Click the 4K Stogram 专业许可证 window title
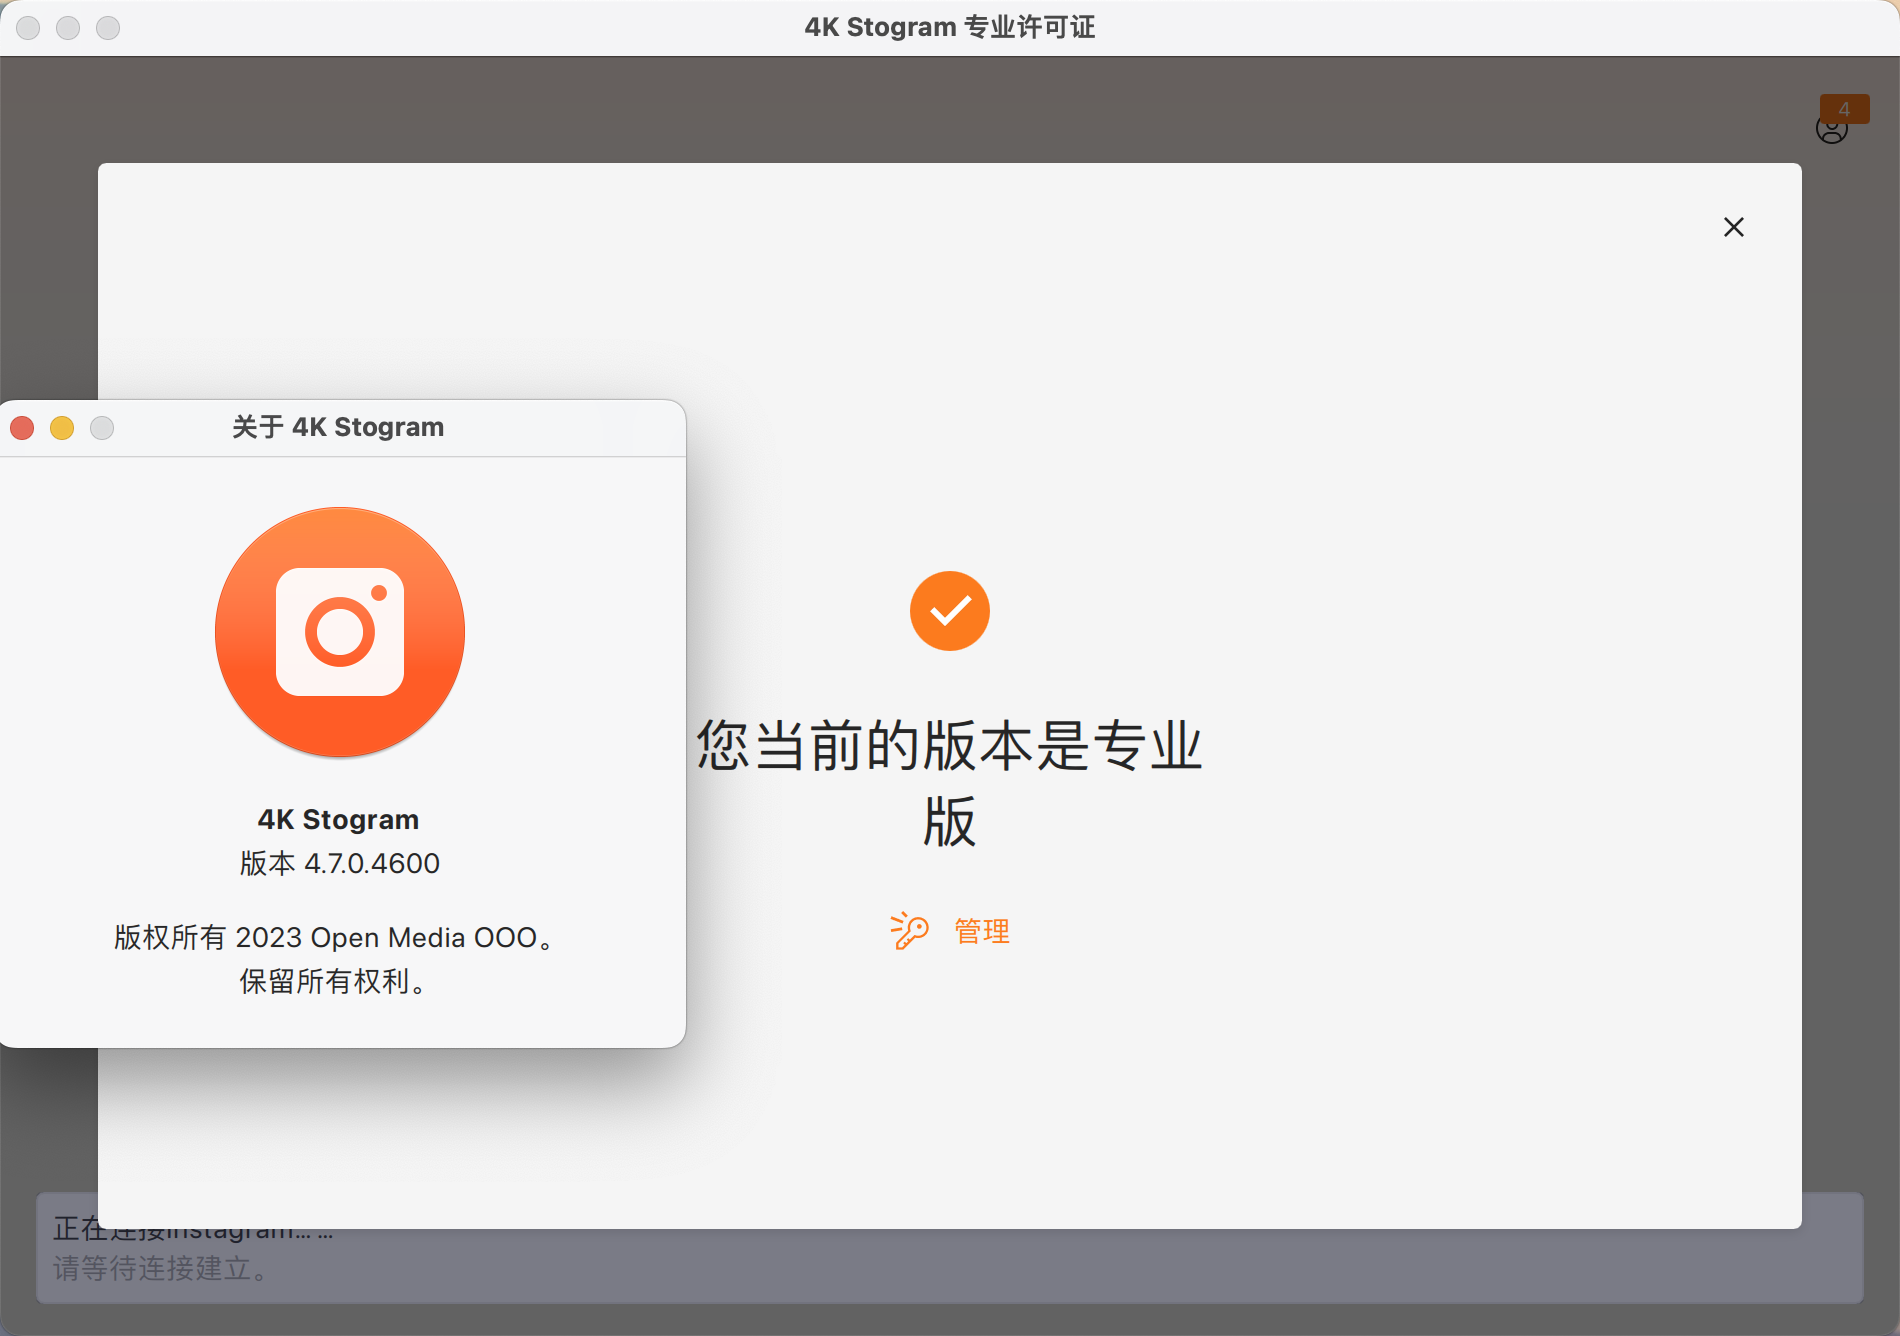The height and width of the screenshot is (1336, 1900). click(950, 27)
